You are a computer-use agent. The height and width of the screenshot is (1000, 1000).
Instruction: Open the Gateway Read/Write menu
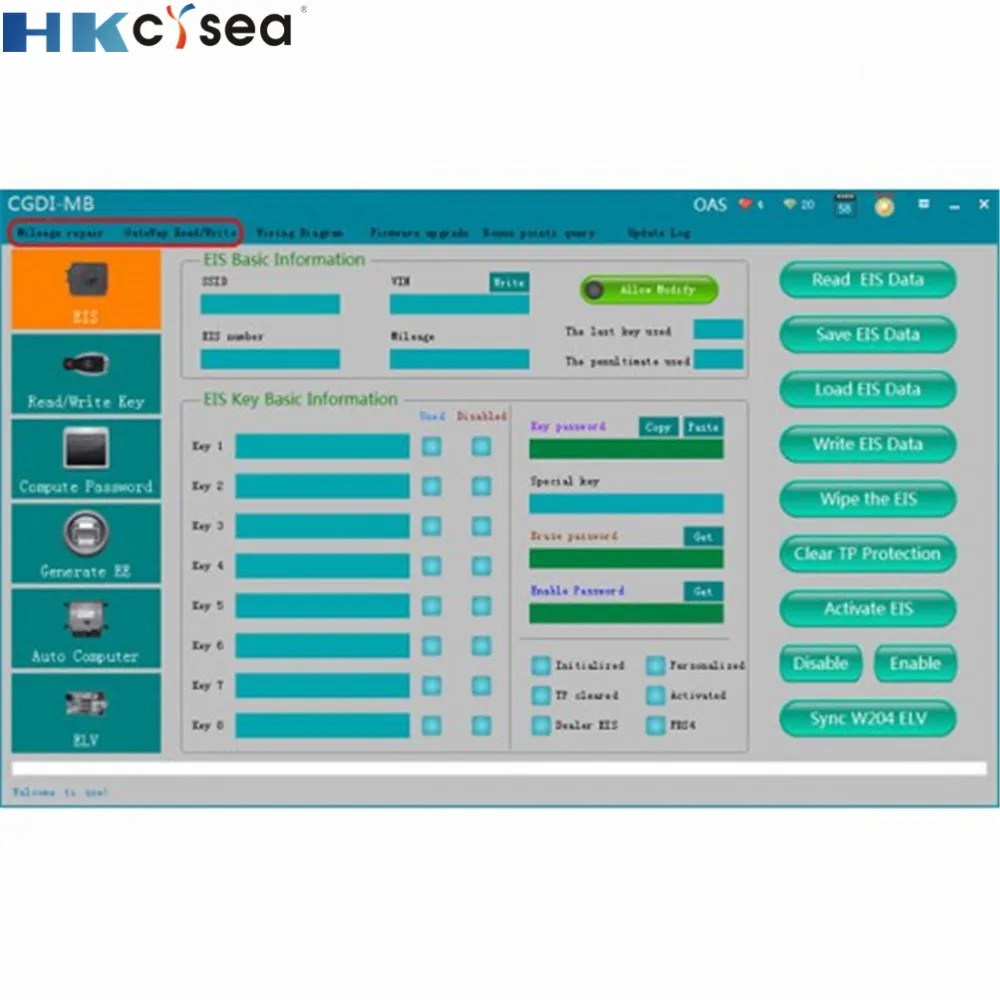pos(180,233)
